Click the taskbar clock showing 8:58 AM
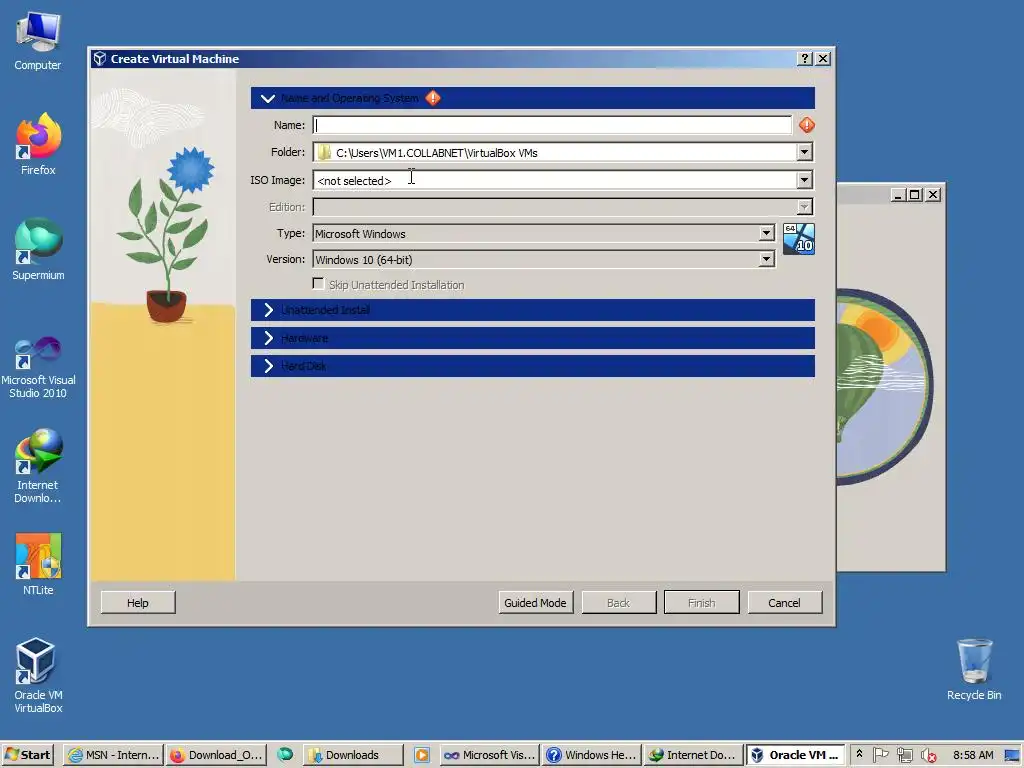 [973, 755]
